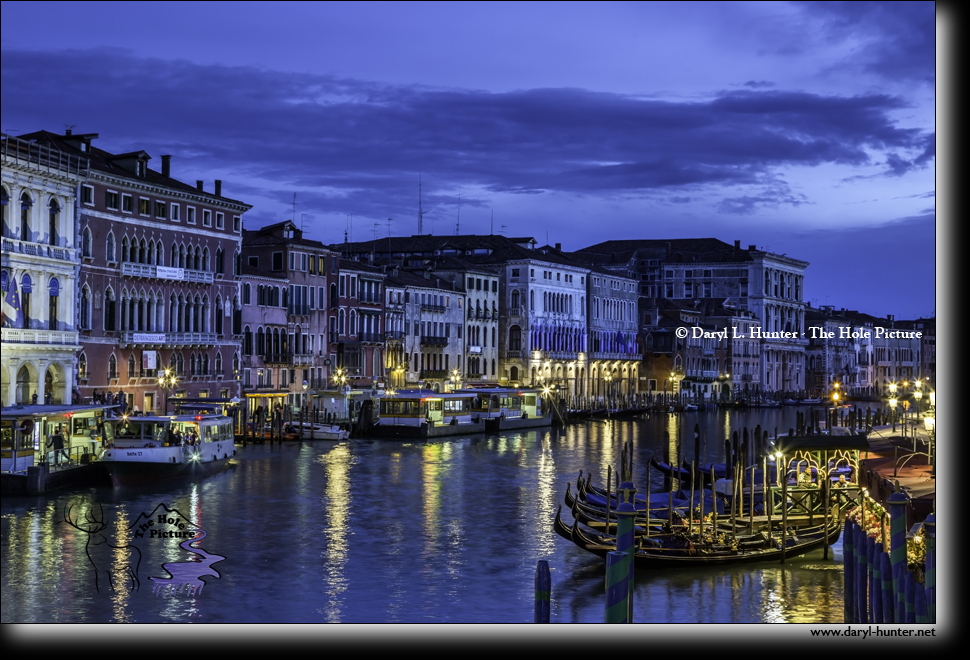Viewport: 970px width, 660px height.
Task: Click the Daryl L. Hunter copyright watermark
Action: (x=799, y=333)
